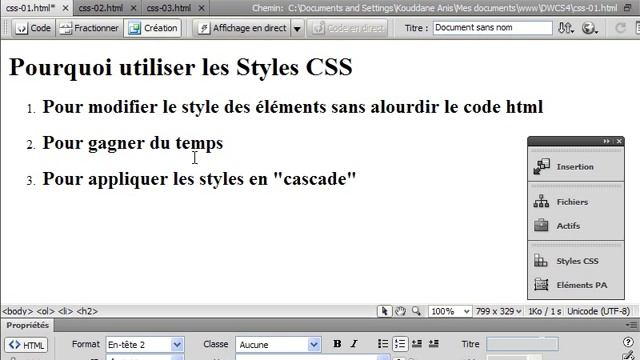
Task: Click the 1Ko / 1 s download size text
Action: (x=545, y=311)
